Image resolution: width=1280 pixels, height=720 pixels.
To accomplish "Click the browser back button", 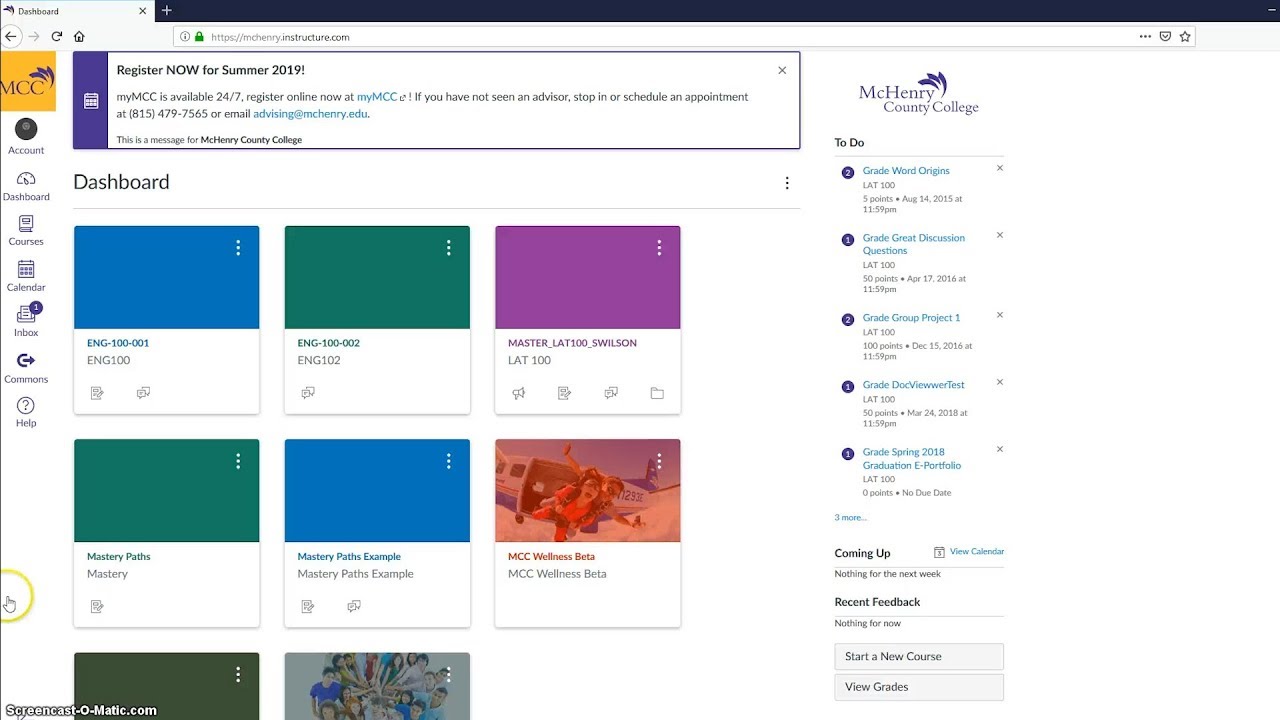I will click(x=11, y=36).
